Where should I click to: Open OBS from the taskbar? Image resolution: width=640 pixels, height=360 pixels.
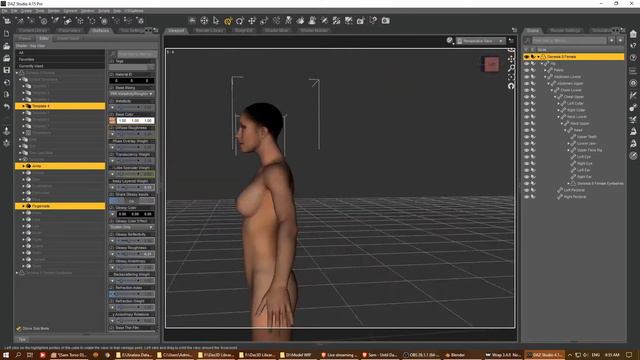[421, 355]
